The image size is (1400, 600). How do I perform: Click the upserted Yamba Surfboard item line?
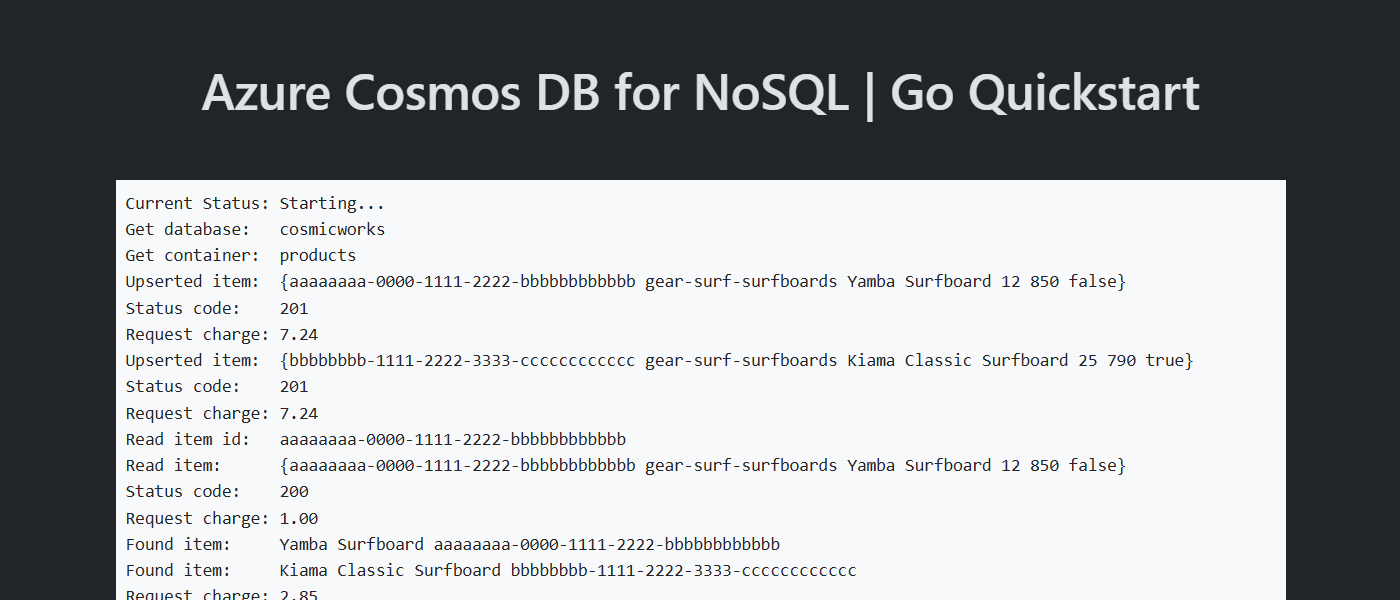click(x=702, y=282)
